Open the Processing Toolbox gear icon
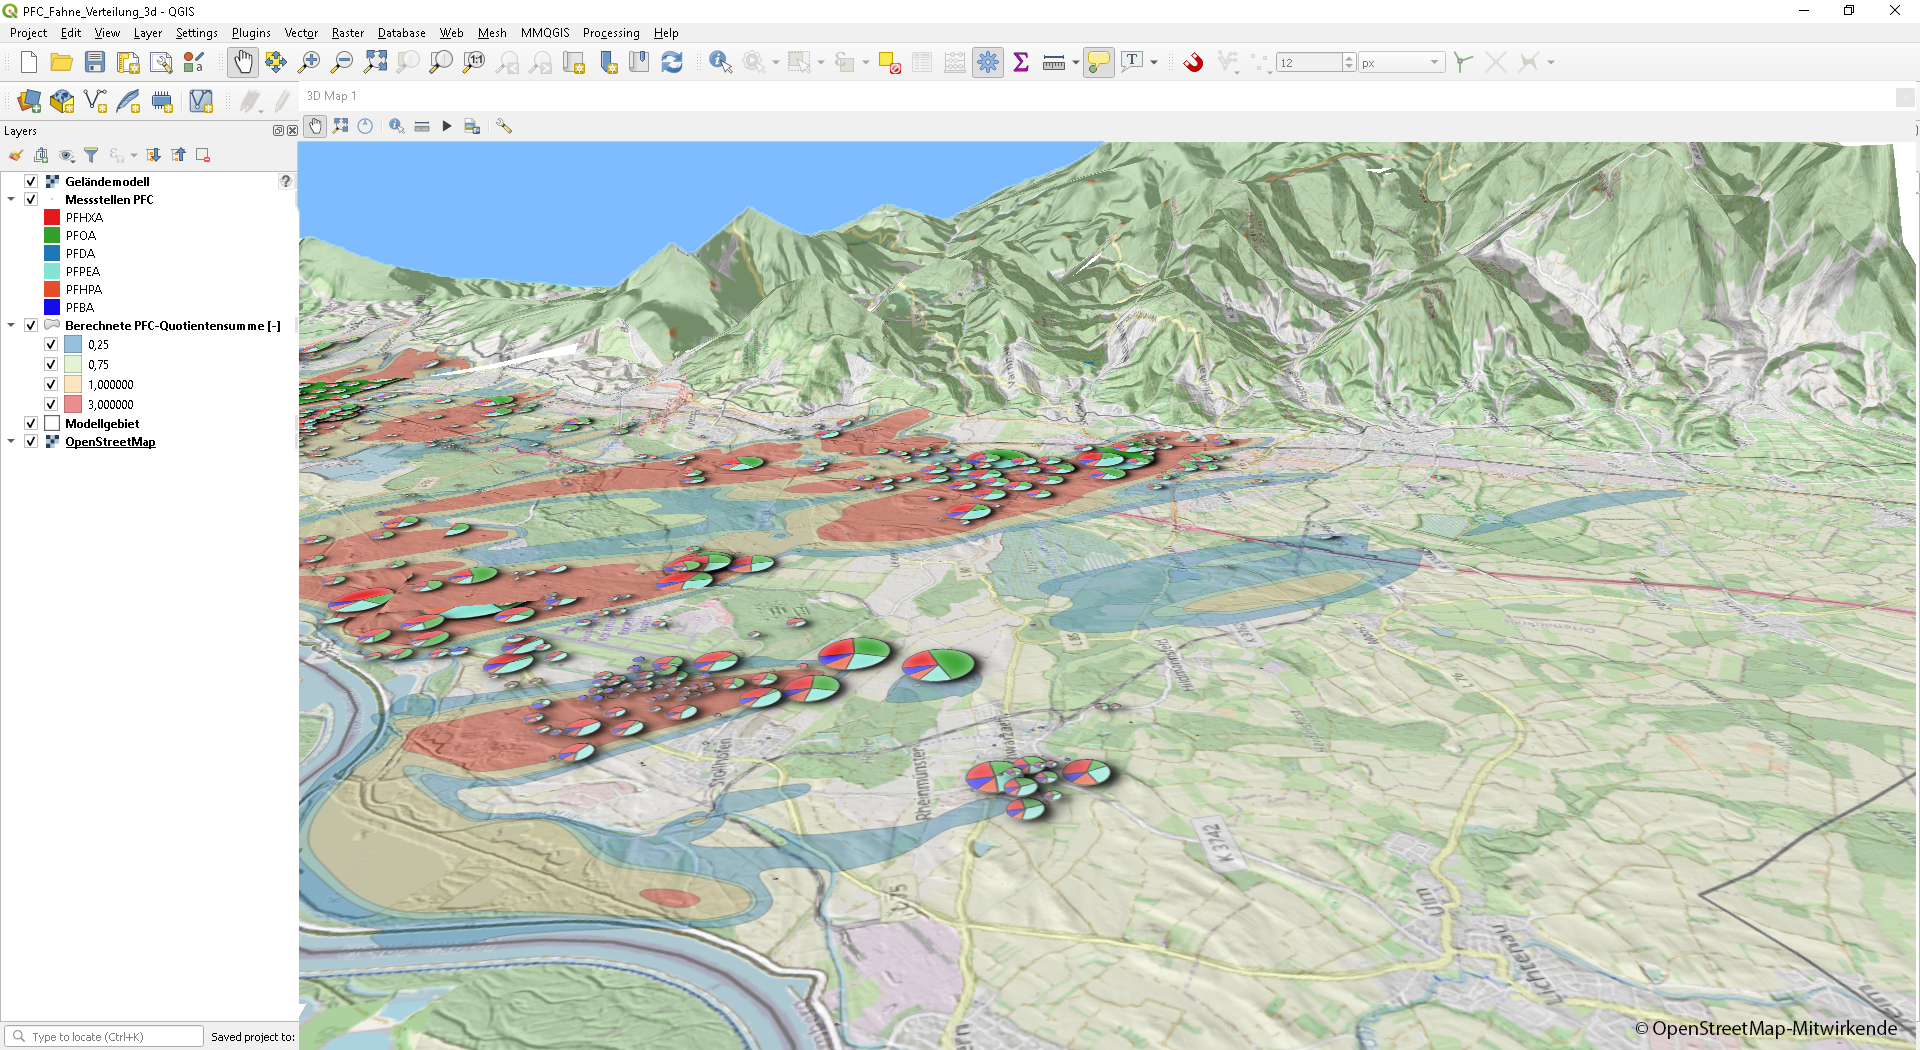Image resolution: width=1920 pixels, height=1050 pixels. 988,62
